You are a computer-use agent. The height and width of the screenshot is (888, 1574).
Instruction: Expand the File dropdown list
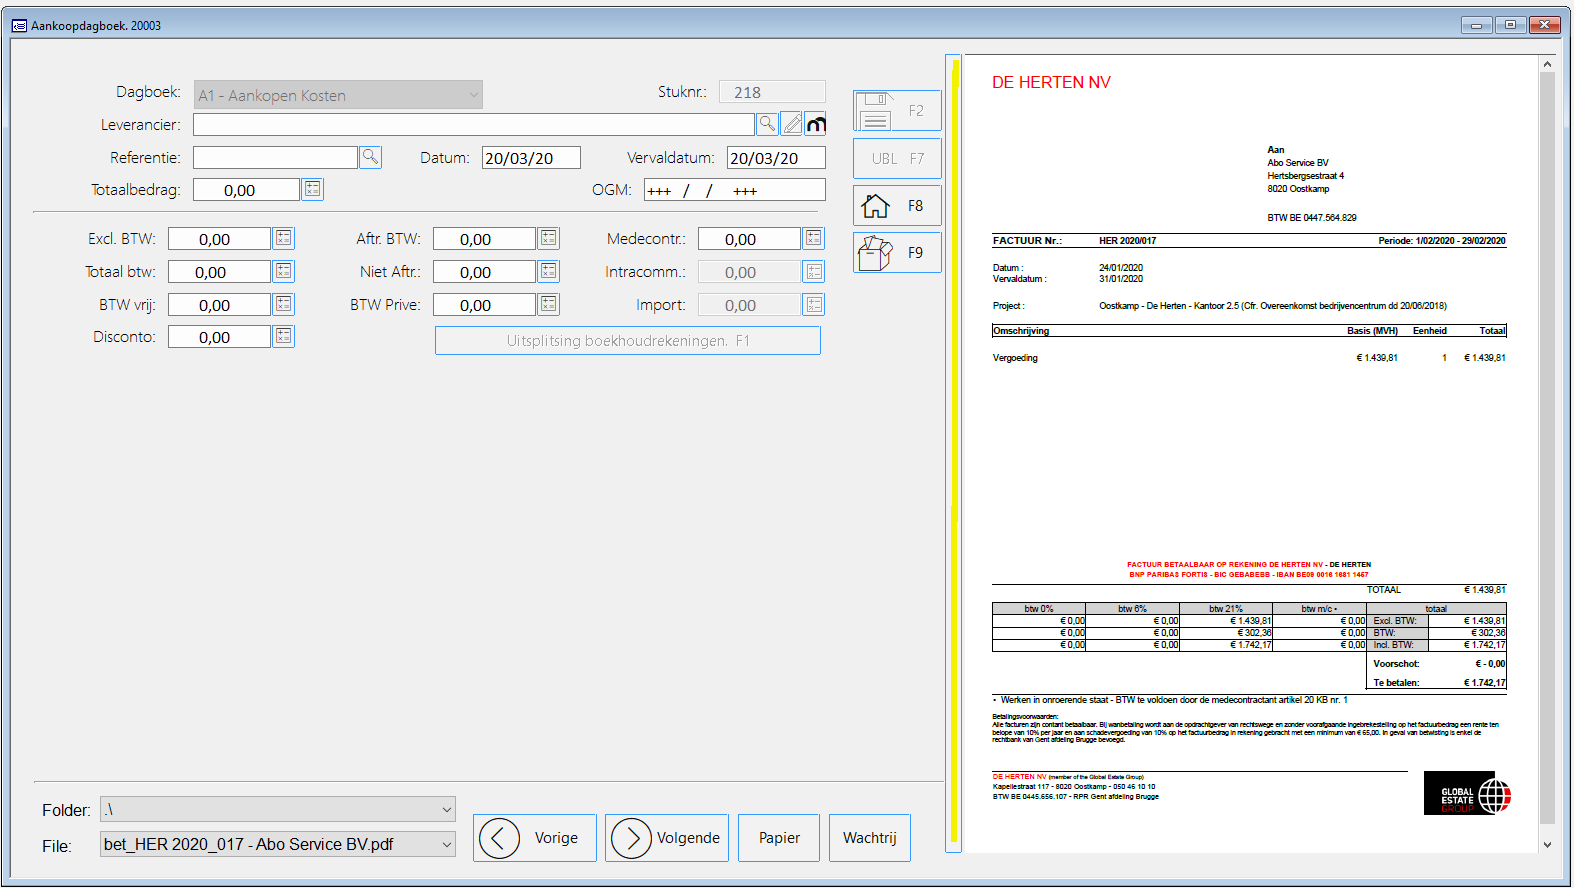pos(446,845)
